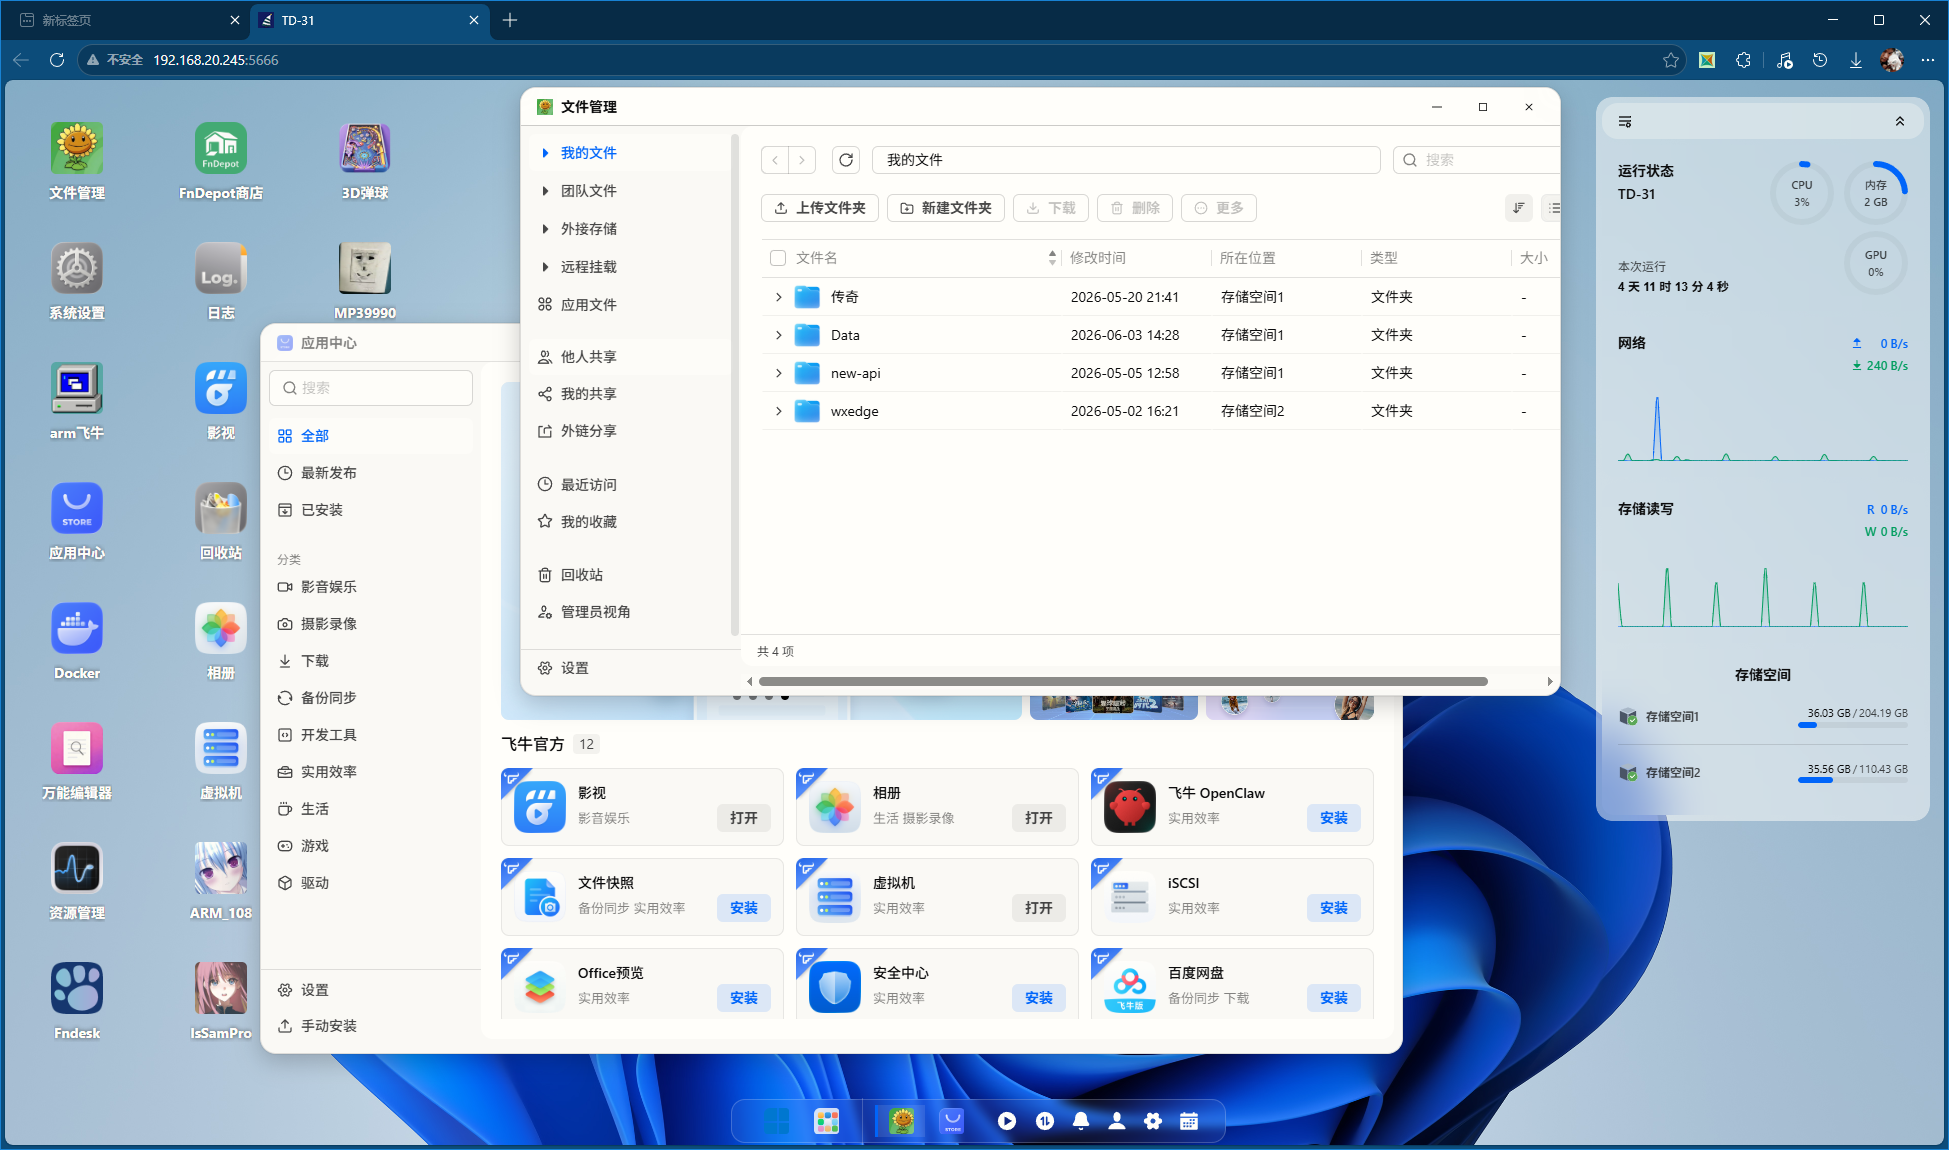Collapse the status widget panel chevron
1949x1150 pixels.
pos(1900,122)
